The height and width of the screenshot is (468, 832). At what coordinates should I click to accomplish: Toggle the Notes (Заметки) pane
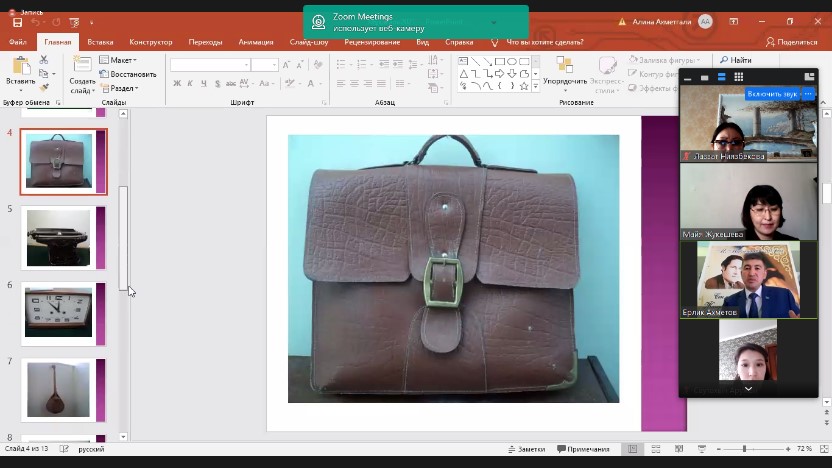click(x=526, y=449)
